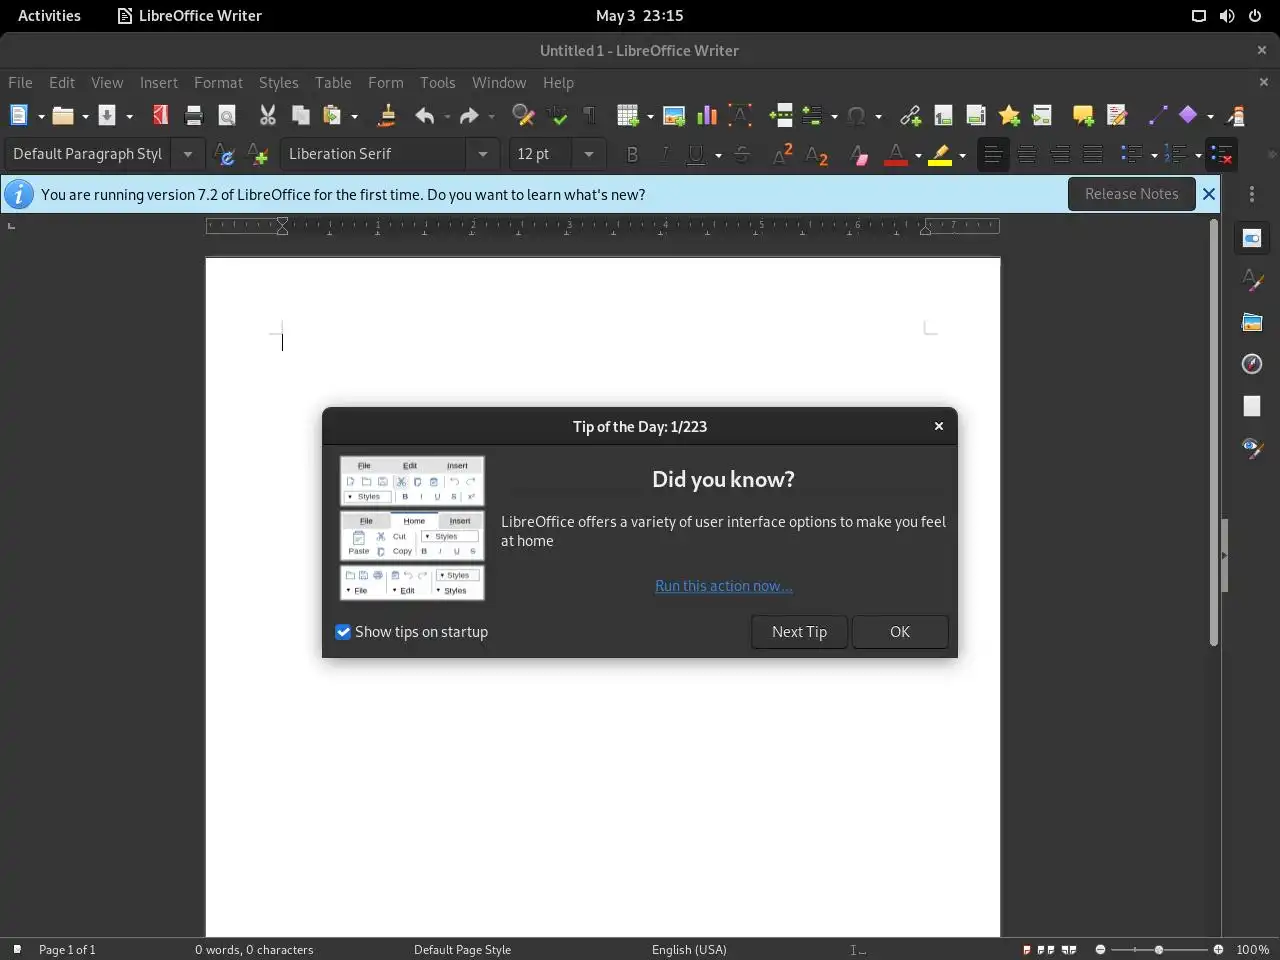The height and width of the screenshot is (960, 1280).
Task: Insert a text box
Action: click(740, 116)
